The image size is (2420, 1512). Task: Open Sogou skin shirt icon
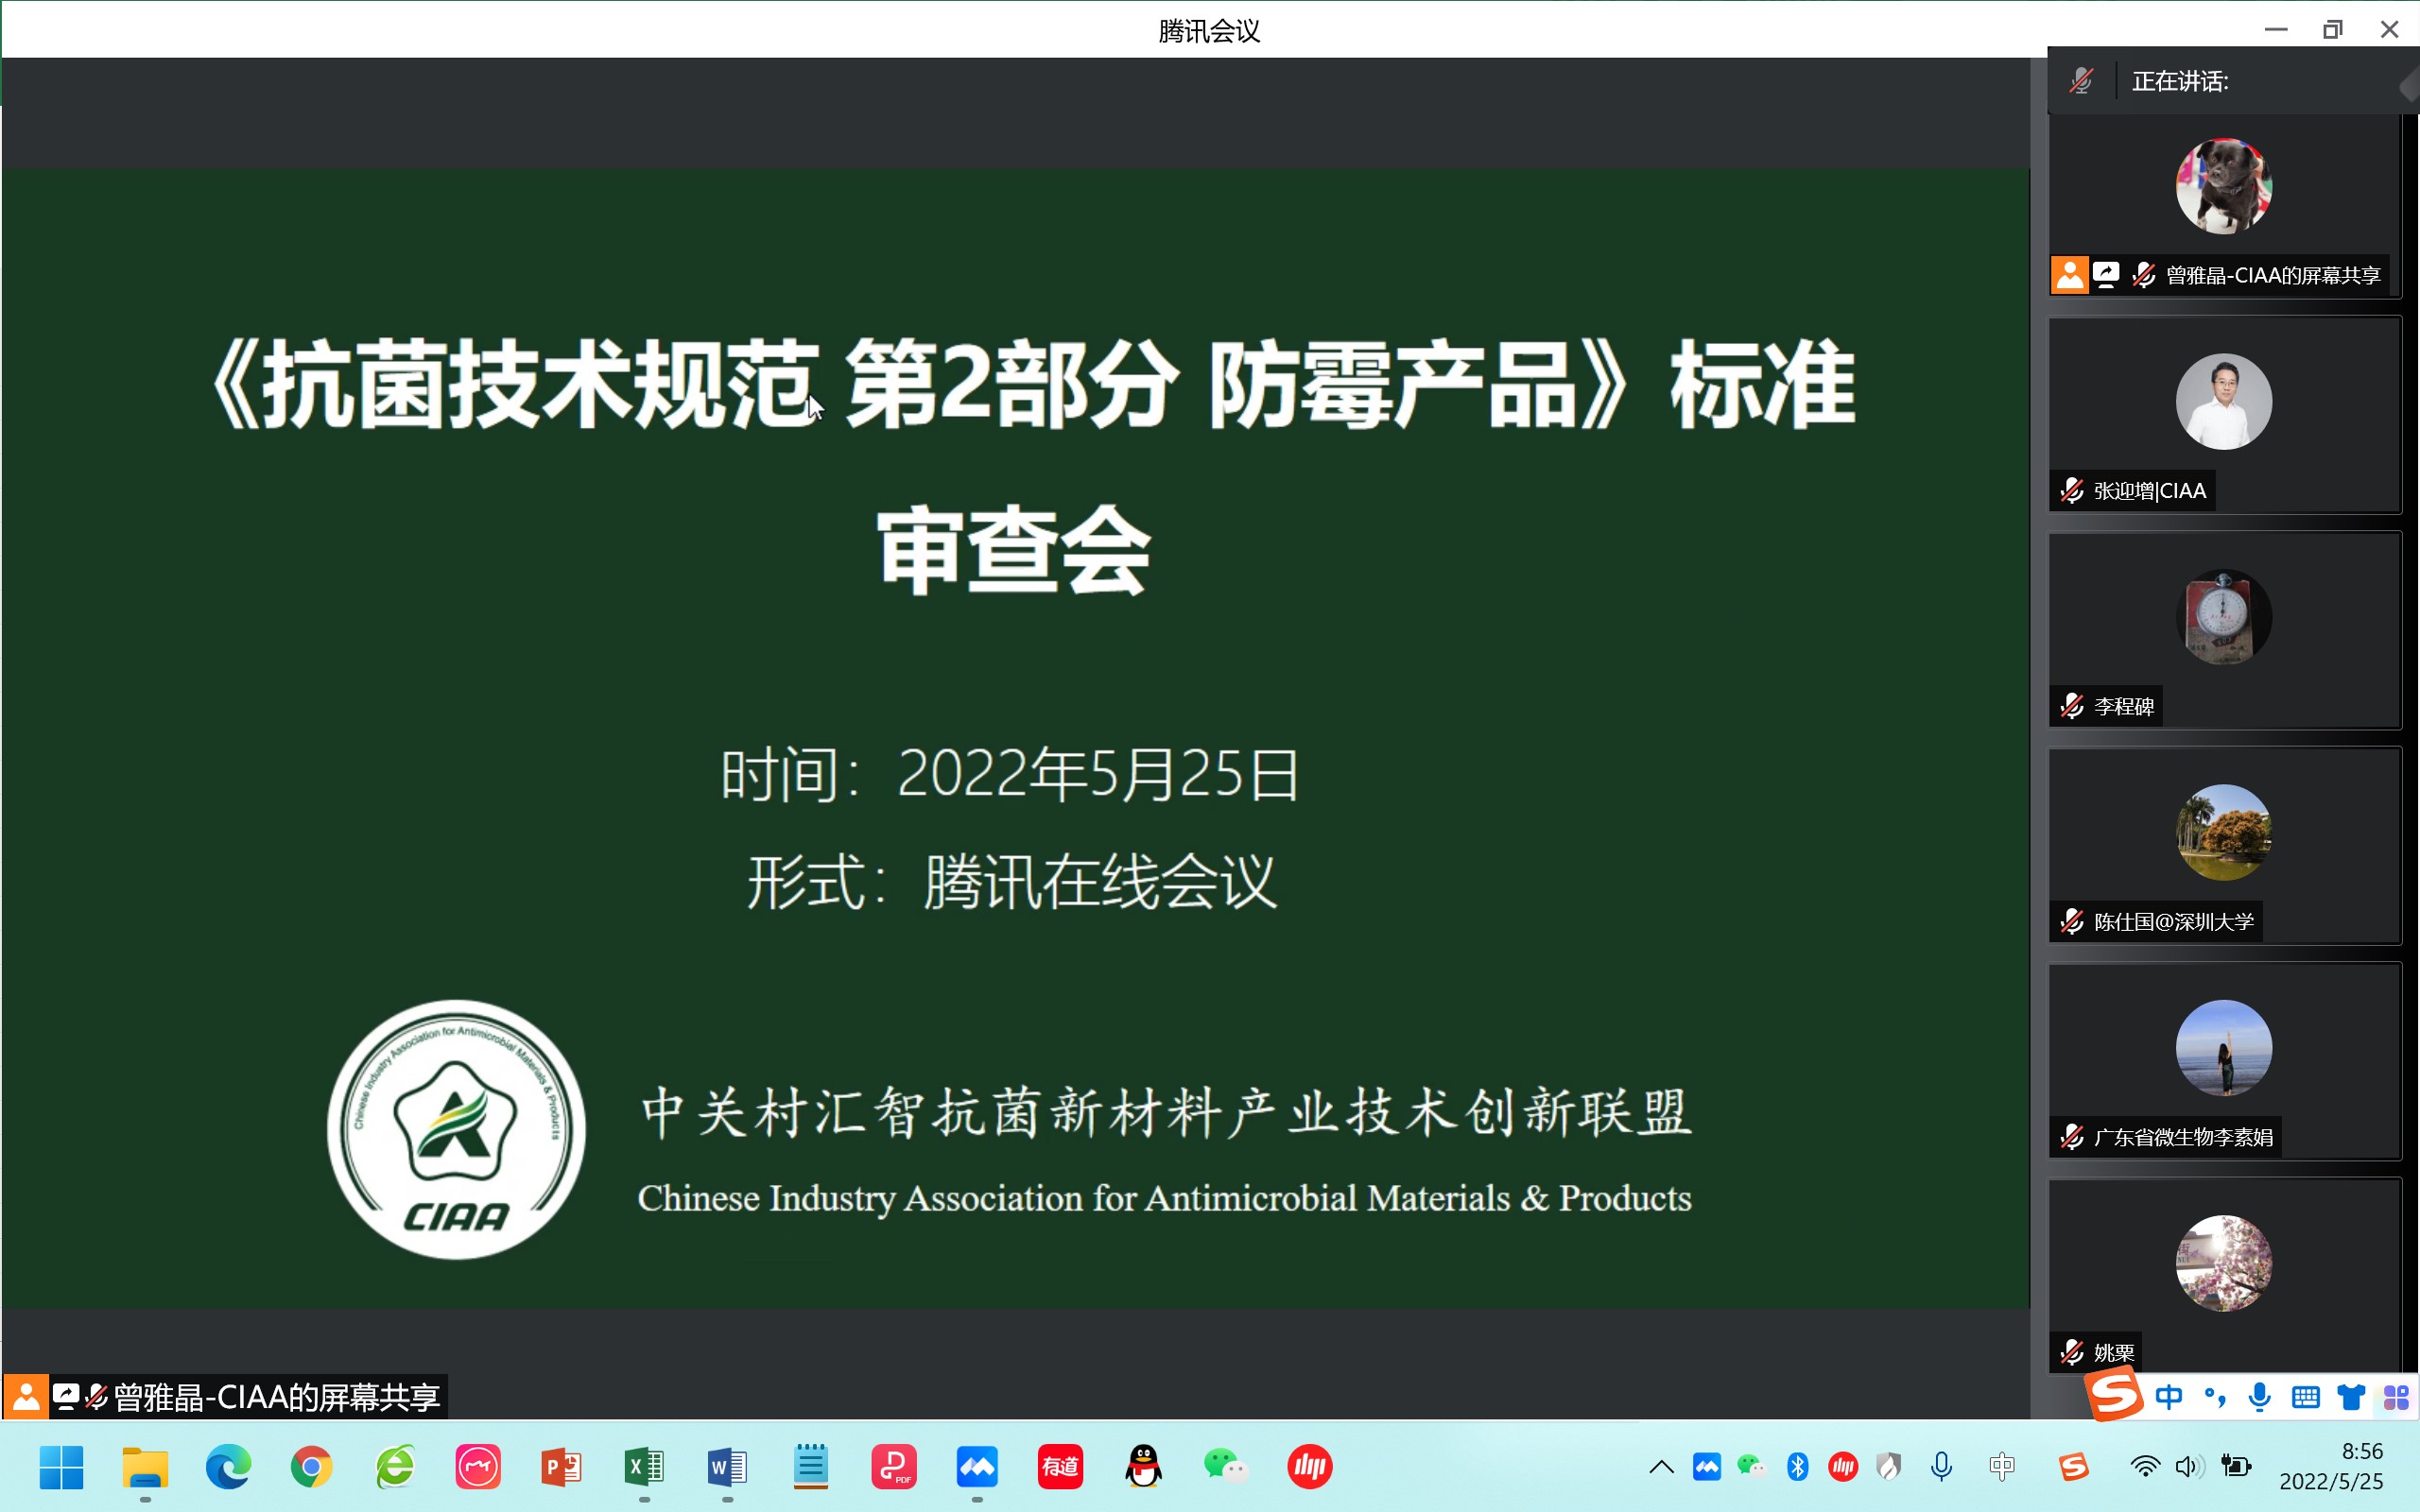point(2350,1397)
